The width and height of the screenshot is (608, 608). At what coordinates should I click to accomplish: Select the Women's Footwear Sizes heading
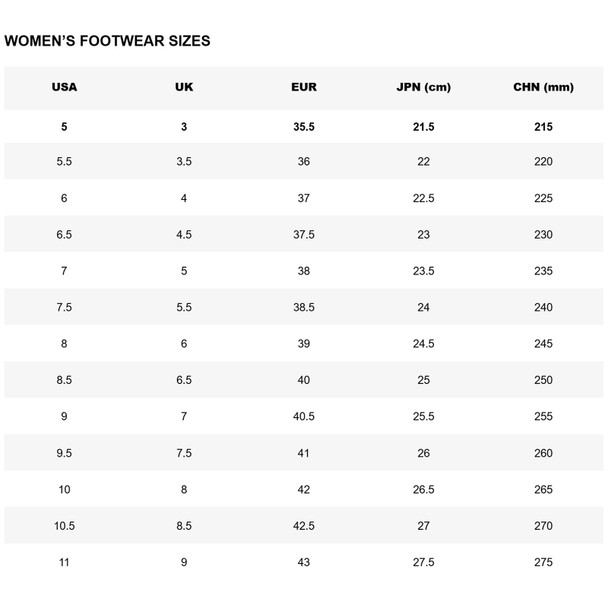point(107,41)
